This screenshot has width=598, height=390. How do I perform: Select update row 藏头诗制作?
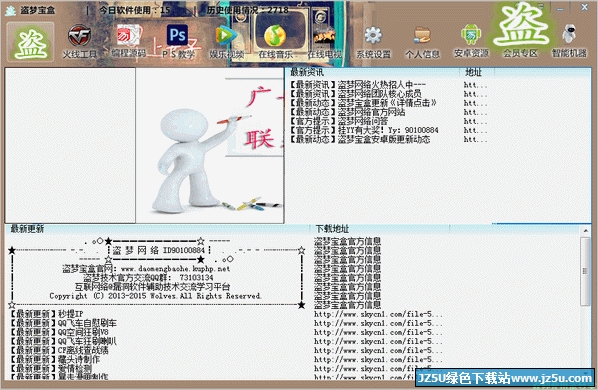point(55,360)
